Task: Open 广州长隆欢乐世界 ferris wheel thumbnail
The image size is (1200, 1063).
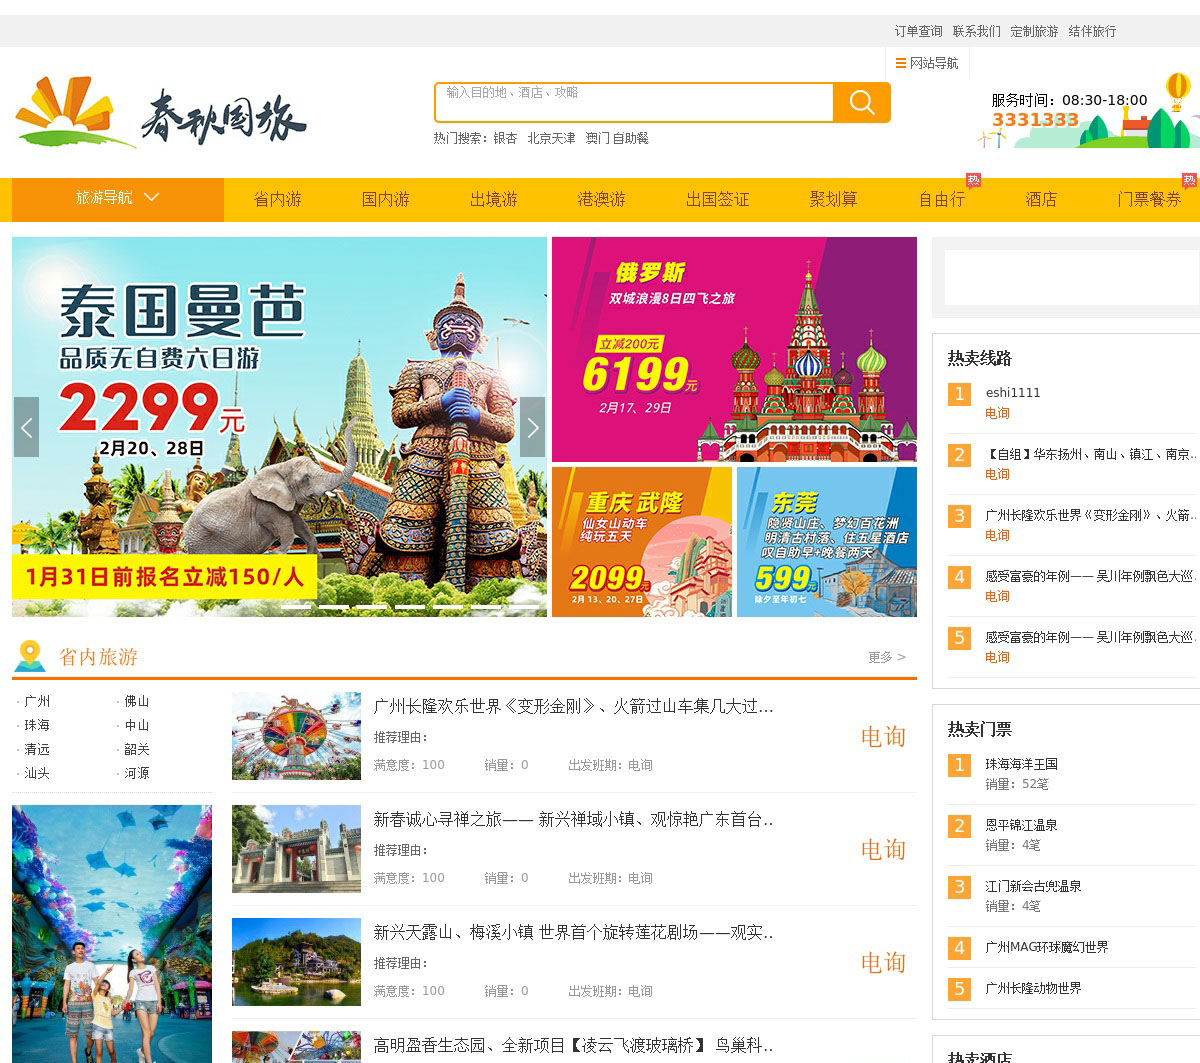Action: point(296,736)
